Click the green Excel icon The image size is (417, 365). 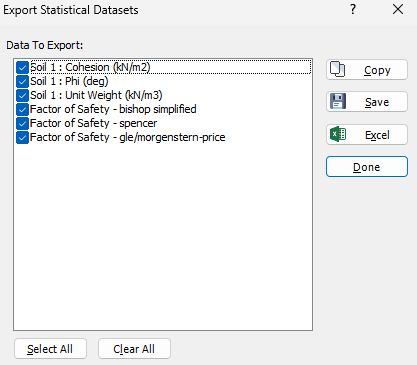tap(338, 134)
